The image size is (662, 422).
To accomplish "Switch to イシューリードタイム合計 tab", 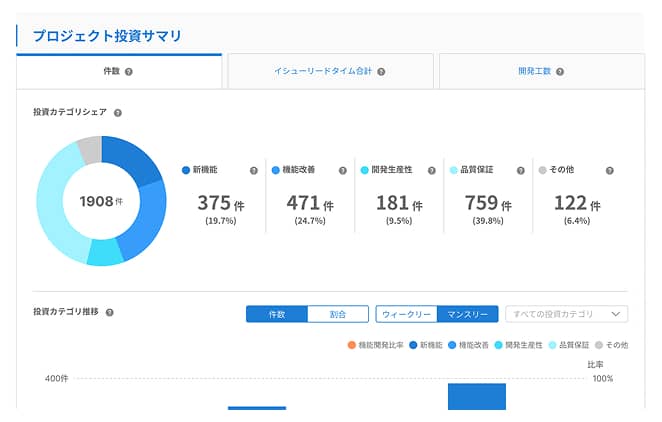I will click(x=331, y=71).
